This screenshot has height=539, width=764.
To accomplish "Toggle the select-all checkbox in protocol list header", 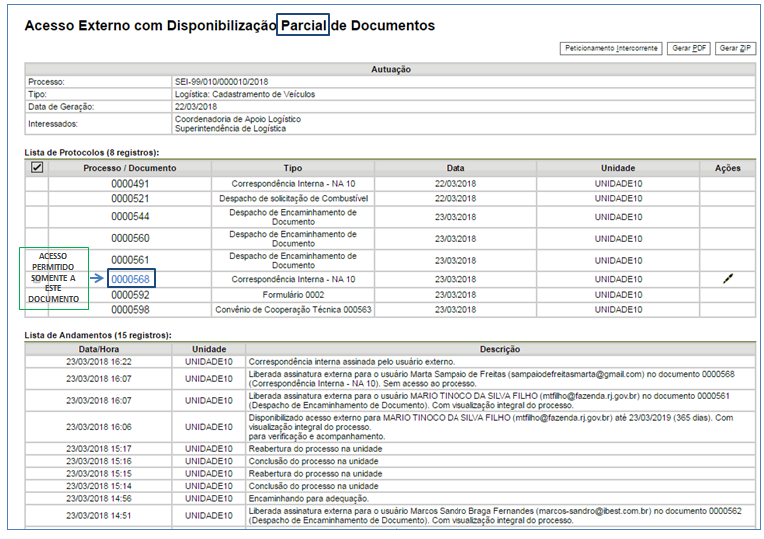I will [37, 168].
